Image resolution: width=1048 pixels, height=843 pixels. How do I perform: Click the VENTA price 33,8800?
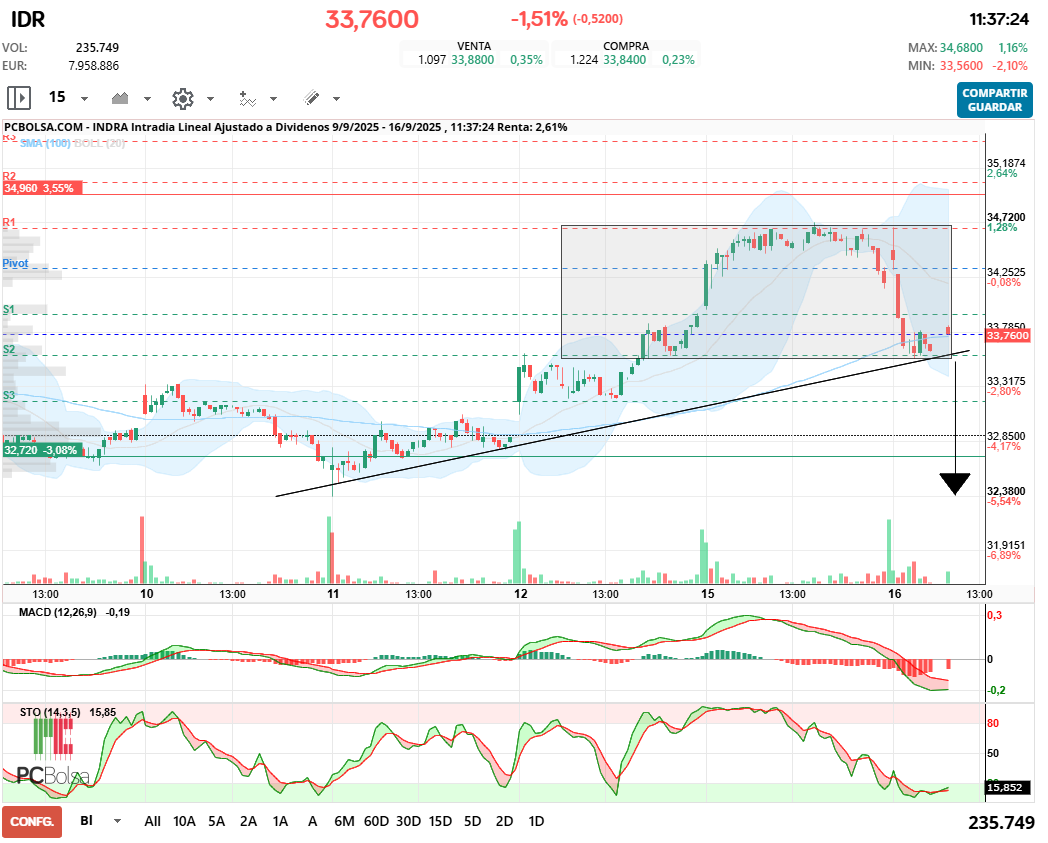(x=473, y=59)
